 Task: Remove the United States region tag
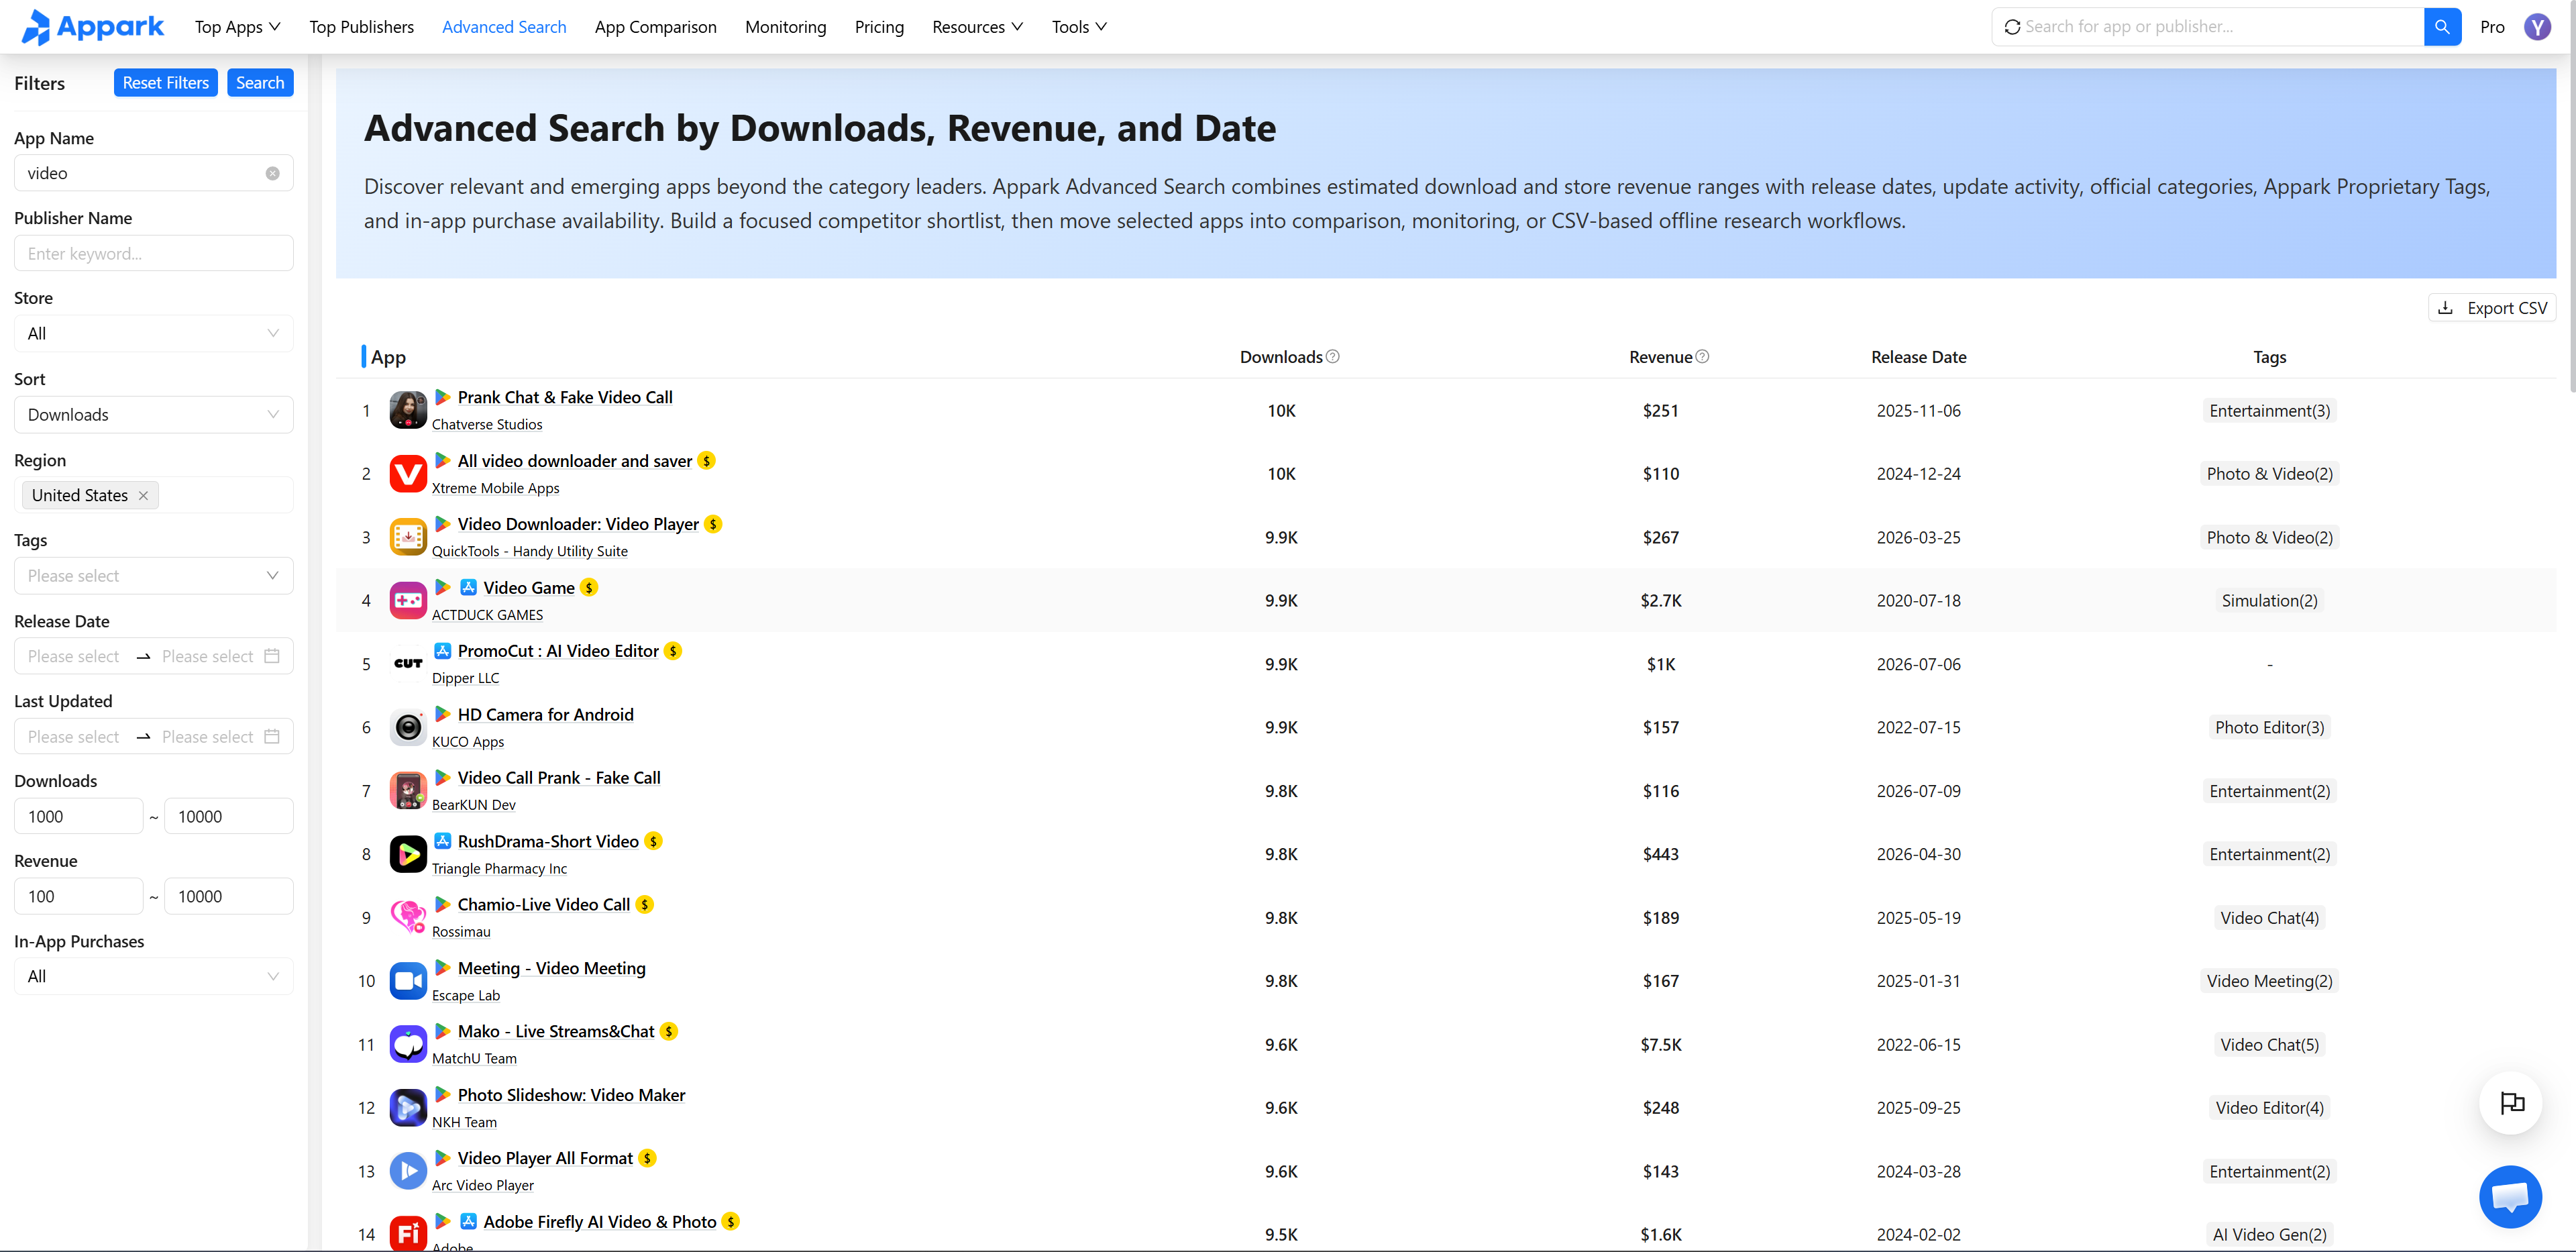(x=143, y=496)
